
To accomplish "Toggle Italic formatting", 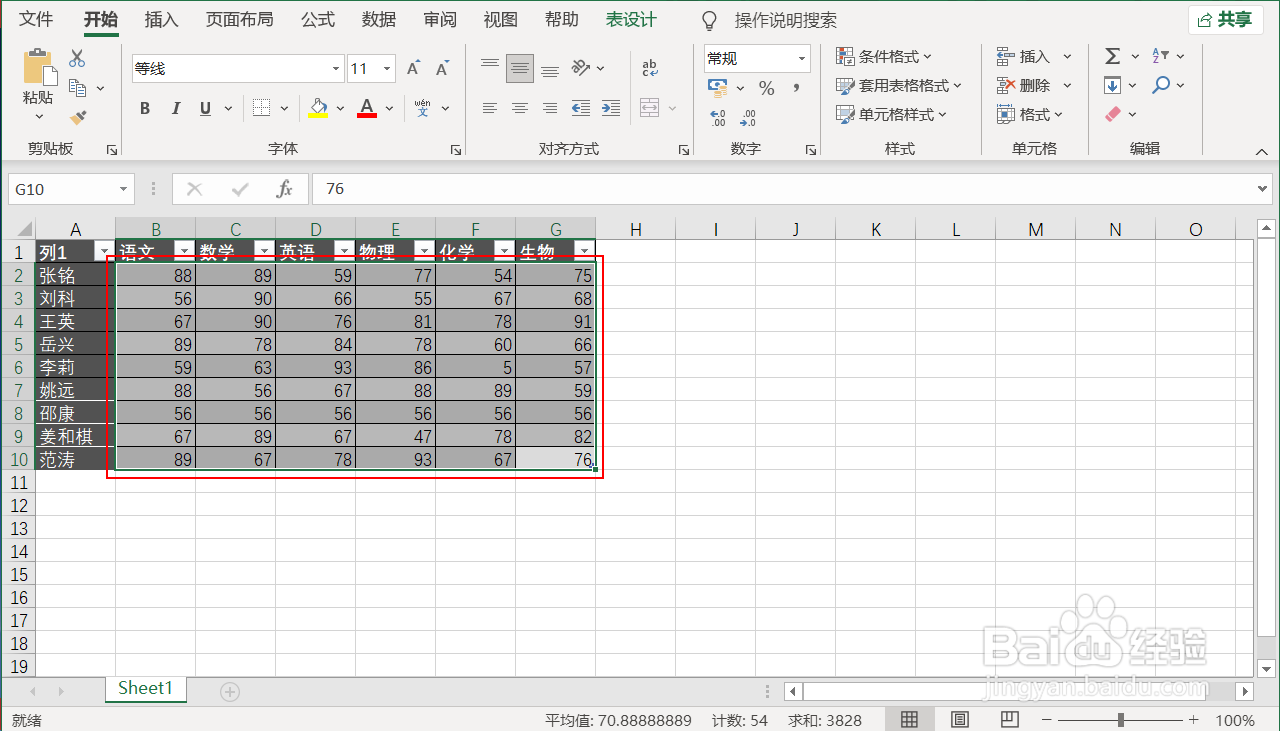I will click(176, 109).
